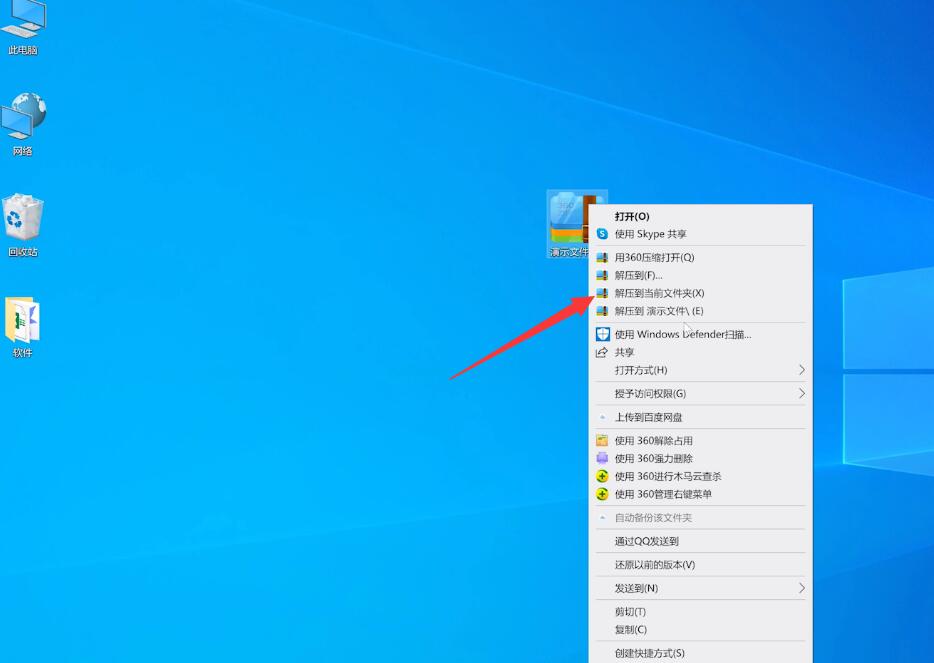Expand the 发送到(N) submenu arrow
The image size is (934, 663).
[801, 588]
